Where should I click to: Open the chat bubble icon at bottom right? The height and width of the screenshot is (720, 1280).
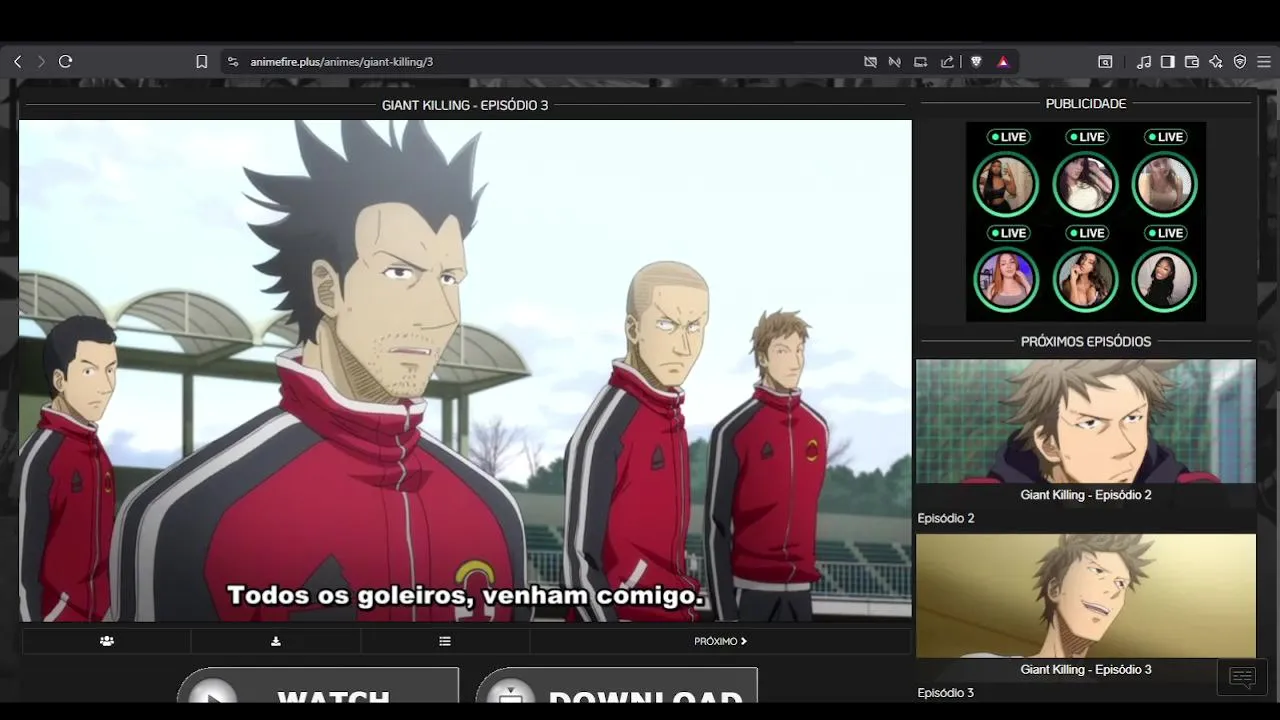[x=1242, y=678]
